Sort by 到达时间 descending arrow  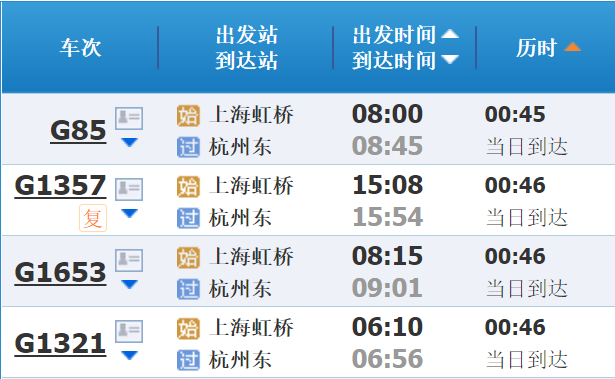[450, 59]
